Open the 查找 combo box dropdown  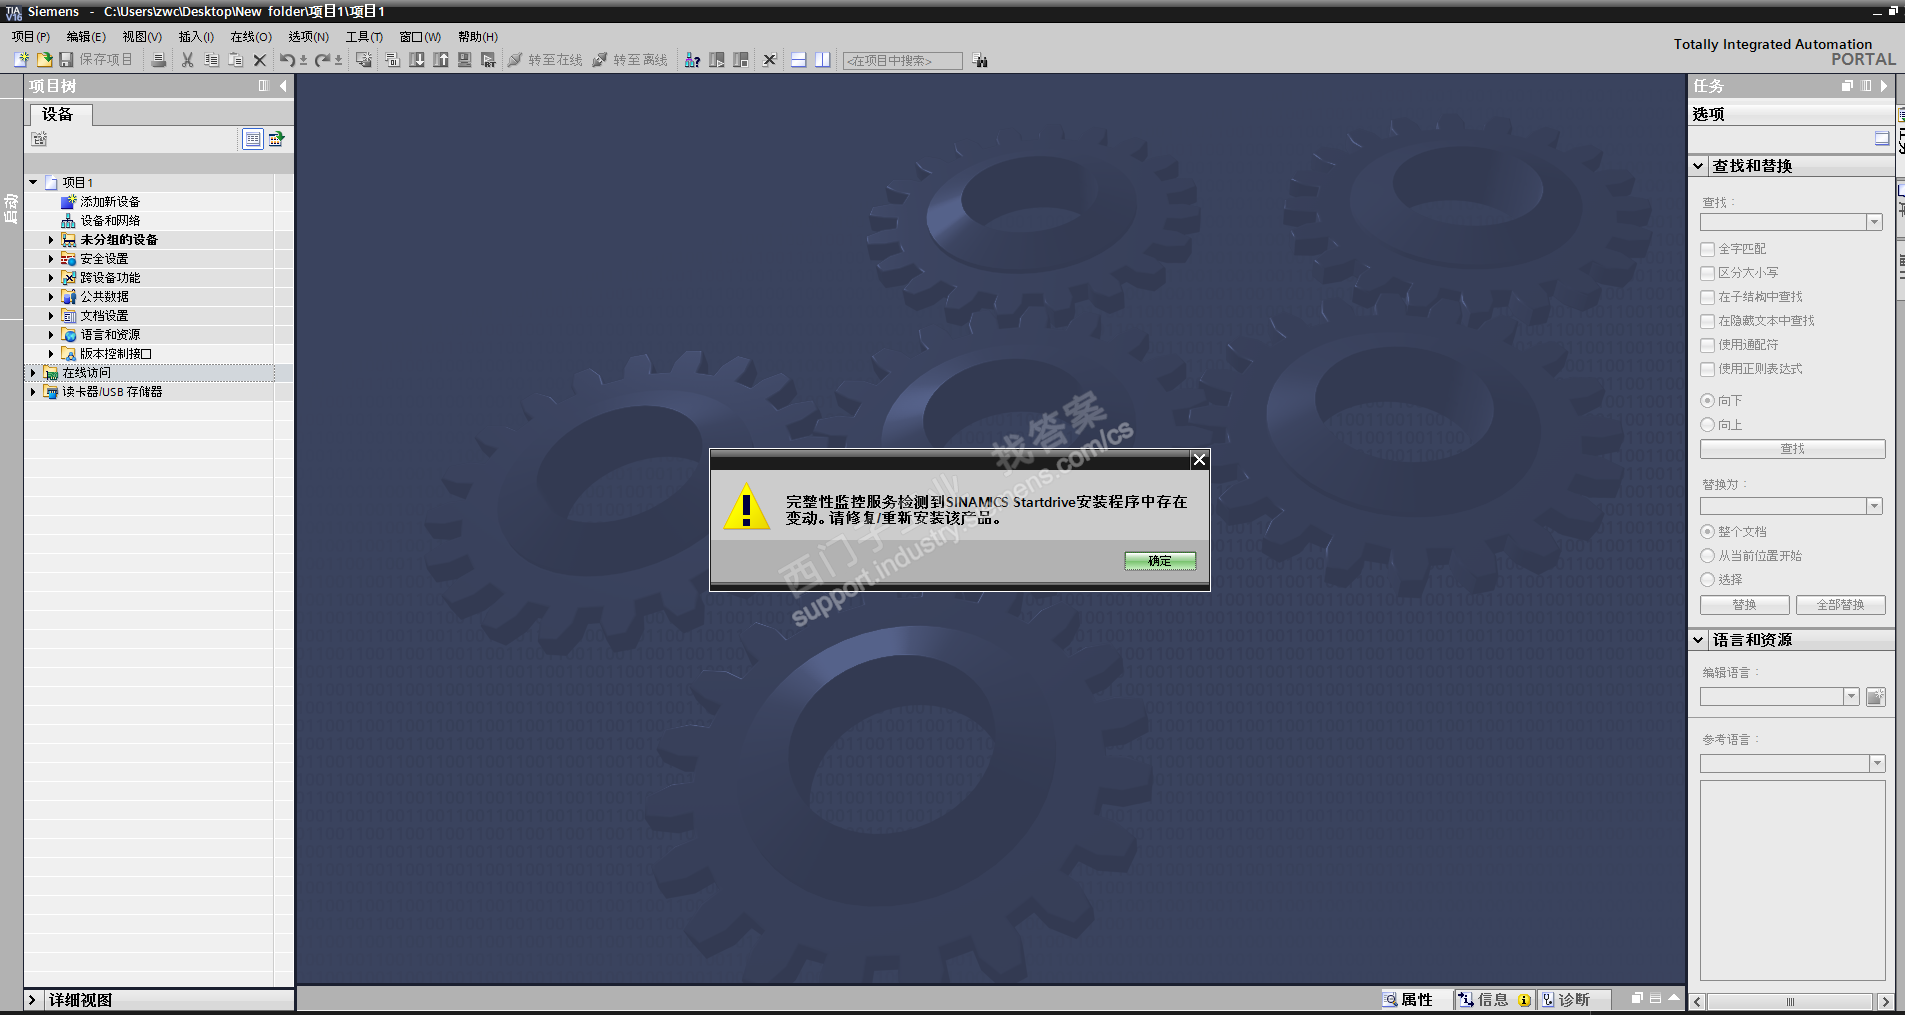(1875, 222)
